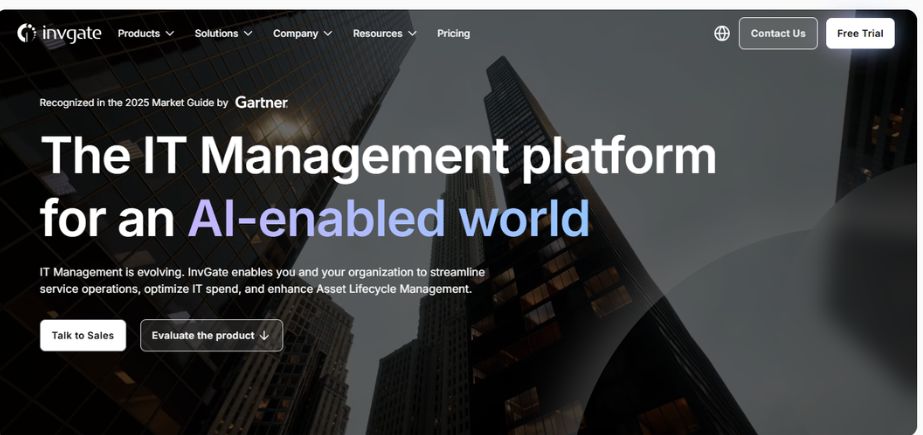Click Evaluate the product button

pyautogui.click(x=211, y=336)
